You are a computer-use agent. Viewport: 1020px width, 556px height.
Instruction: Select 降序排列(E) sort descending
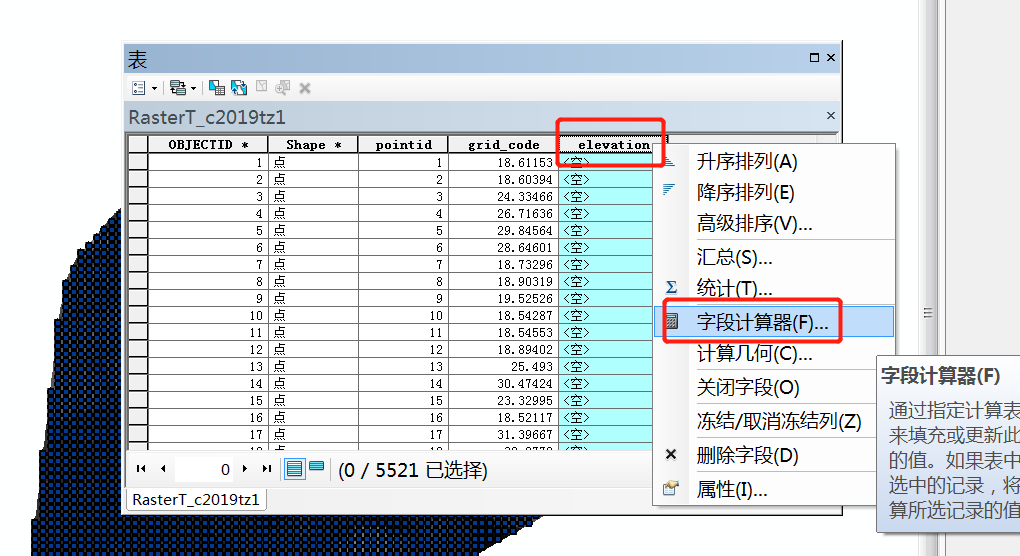click(746, 193)
